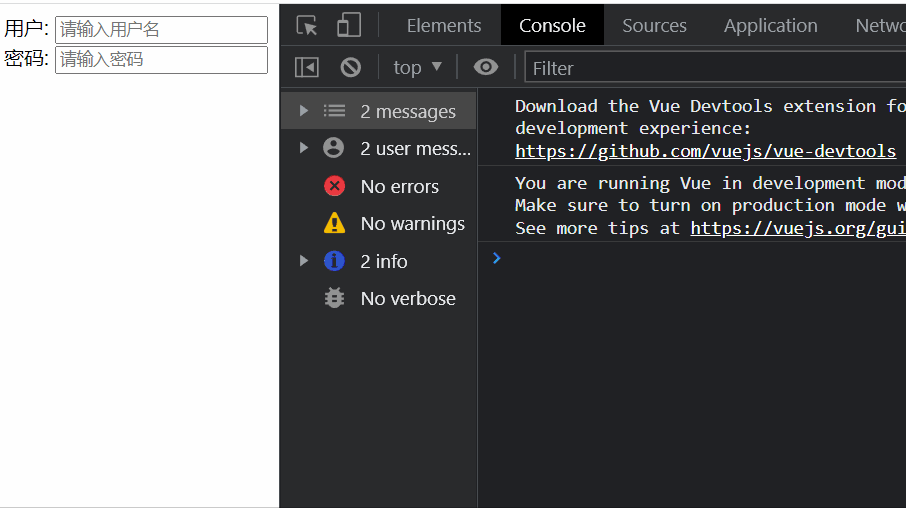
Task: Select the No verbose bug icon
Action: pyautogui.click(x=334, y=298)
